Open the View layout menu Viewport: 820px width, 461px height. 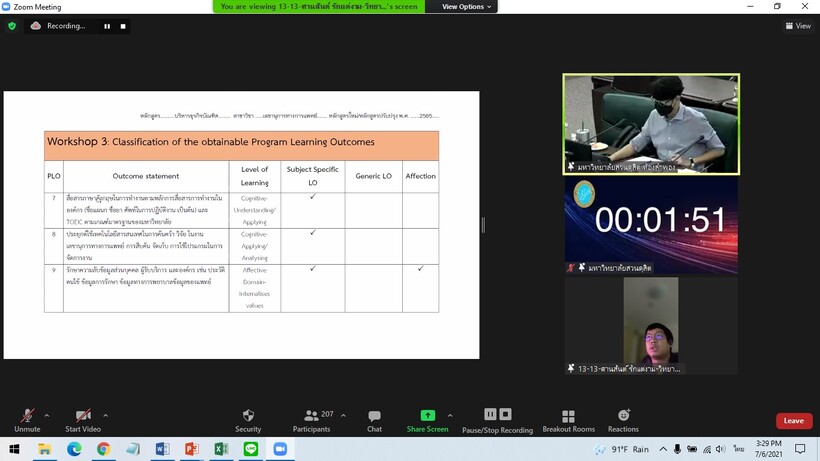pos(798,26)
